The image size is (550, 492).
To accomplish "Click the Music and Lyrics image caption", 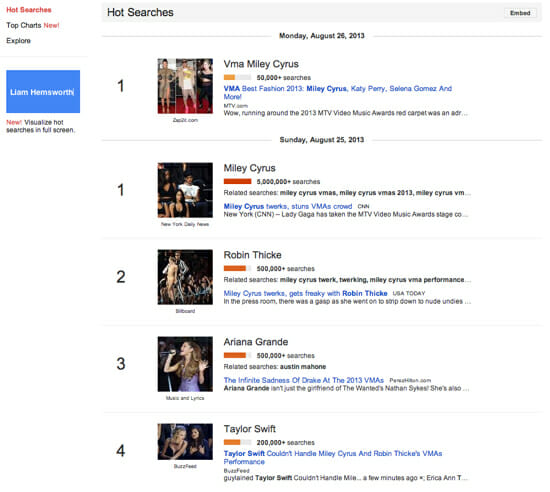I will pyautogui.click(x=185, y=398).
